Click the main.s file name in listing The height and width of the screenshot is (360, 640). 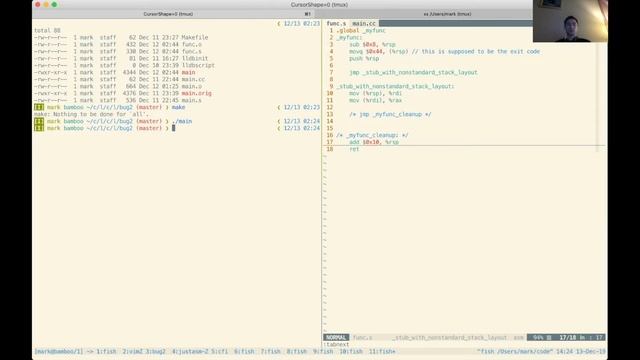coord(191,100)
